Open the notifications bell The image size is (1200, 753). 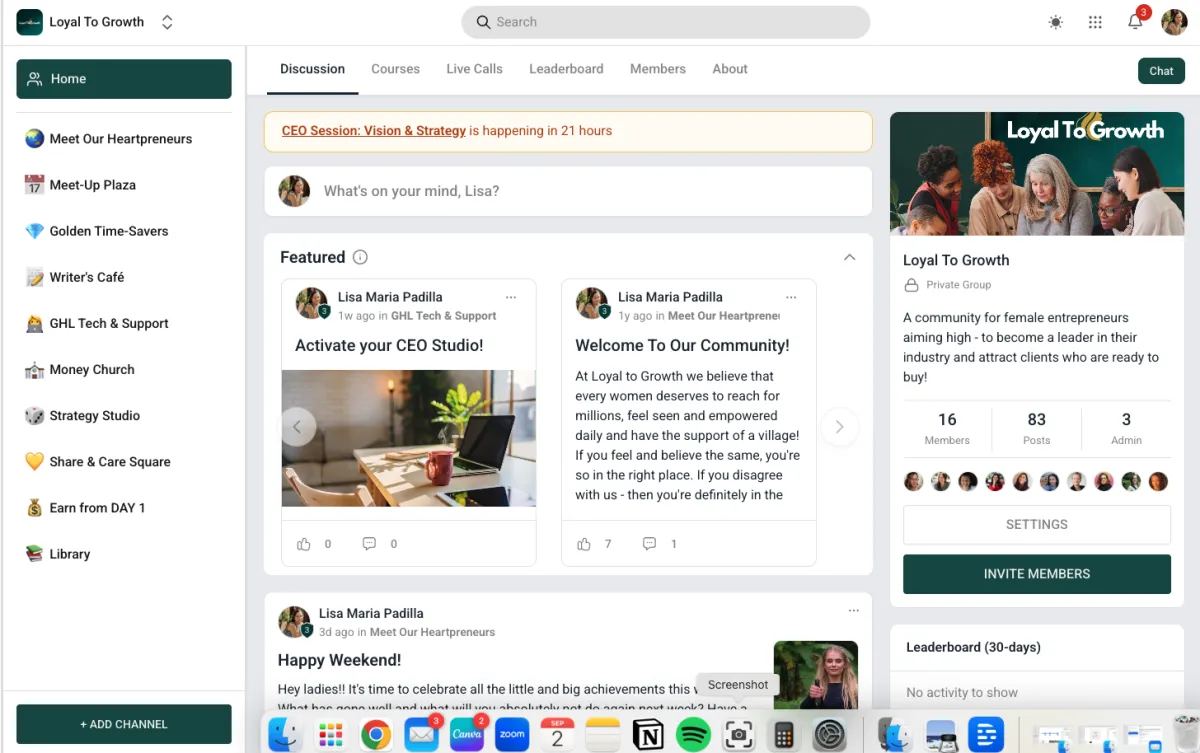pos(1135,21)
